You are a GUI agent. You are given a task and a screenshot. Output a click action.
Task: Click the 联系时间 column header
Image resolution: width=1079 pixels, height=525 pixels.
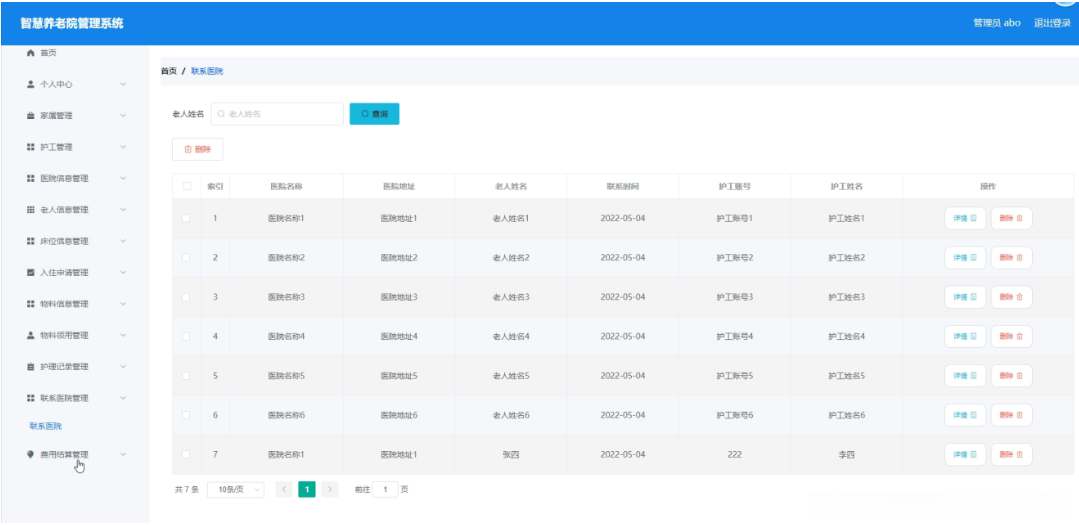click(x=623, y=186)
